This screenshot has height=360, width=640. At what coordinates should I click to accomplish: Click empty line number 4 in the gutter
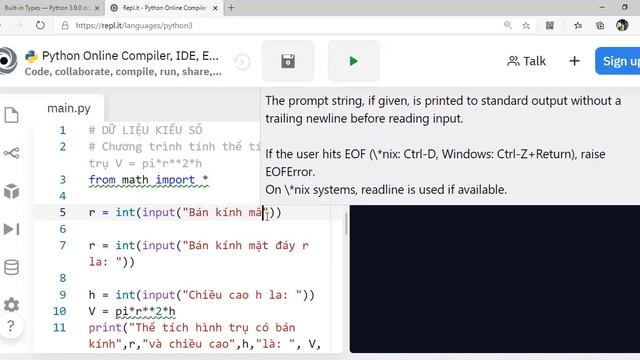[62, 196]
